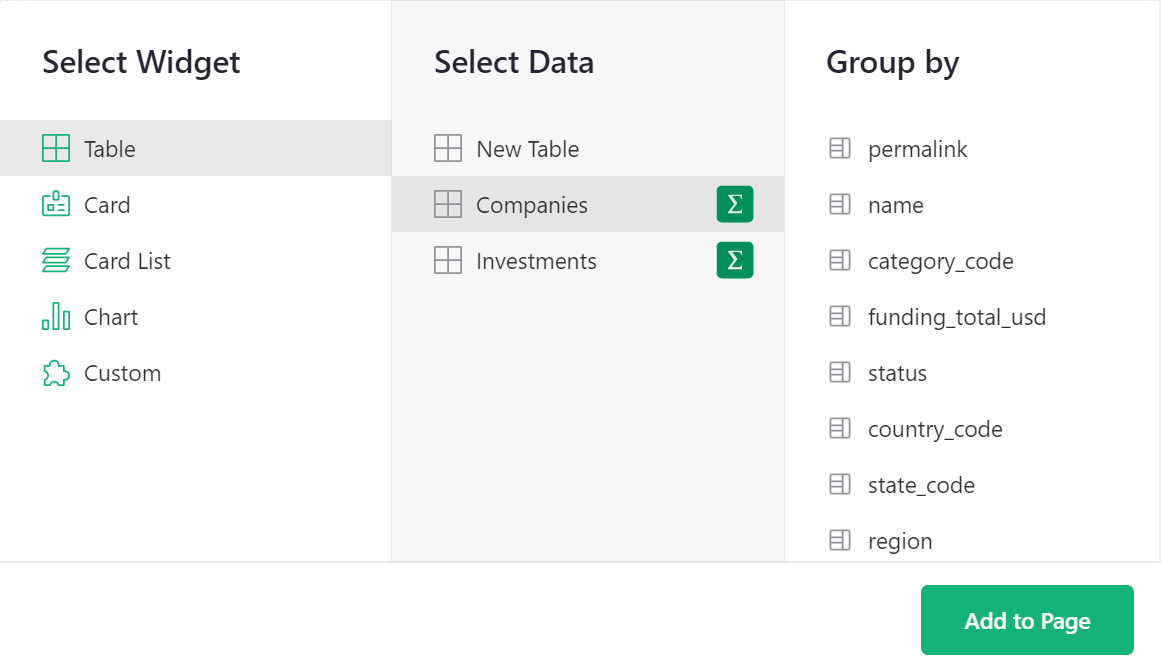The width and height of the screenshot is (1161, 671).
Task: Choose New Table in Select Data
Action: coord(527,149)
